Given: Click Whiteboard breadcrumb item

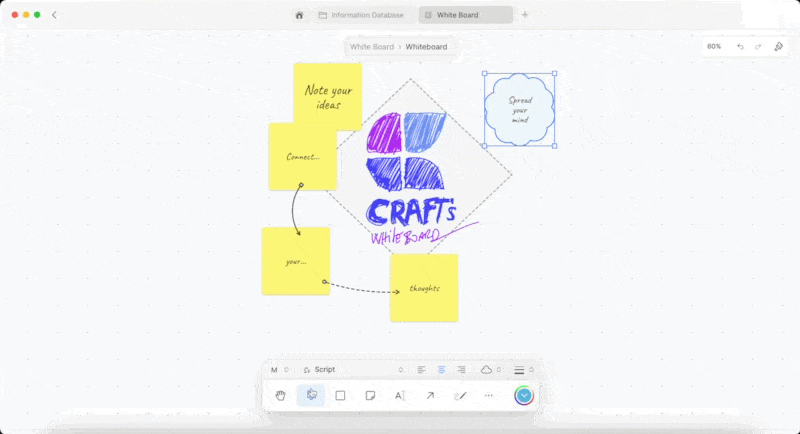Looking at the screenshot, I should pyautogui.click(x=426, y=46).
